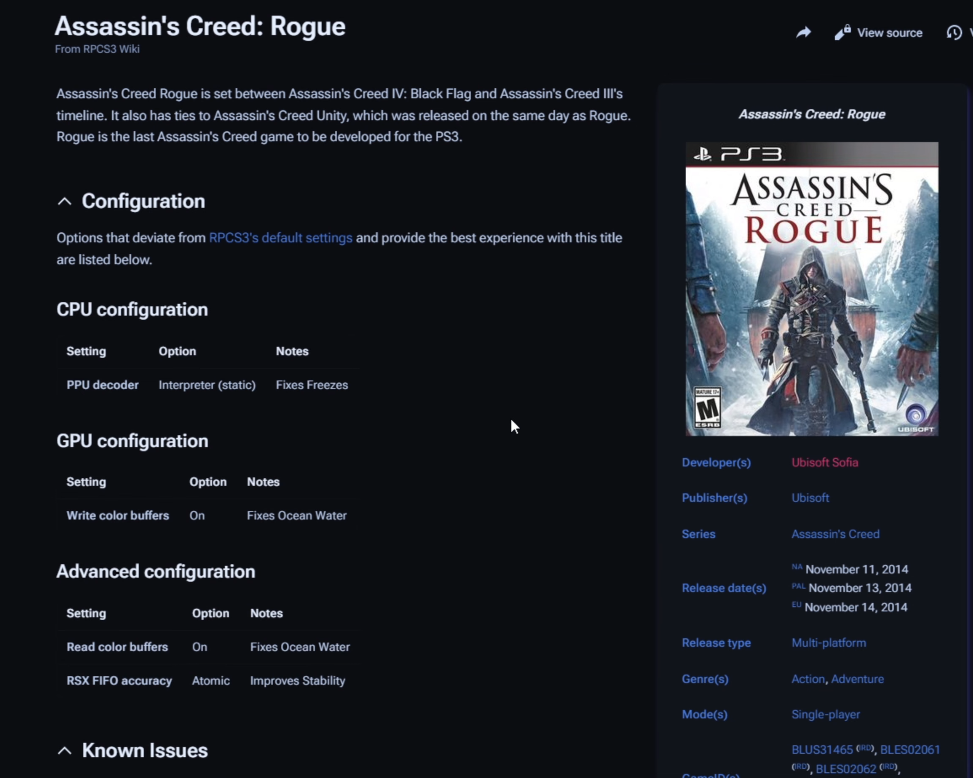
Task: Select the Fixes Freezes note cell
Action: click(312, 385)
